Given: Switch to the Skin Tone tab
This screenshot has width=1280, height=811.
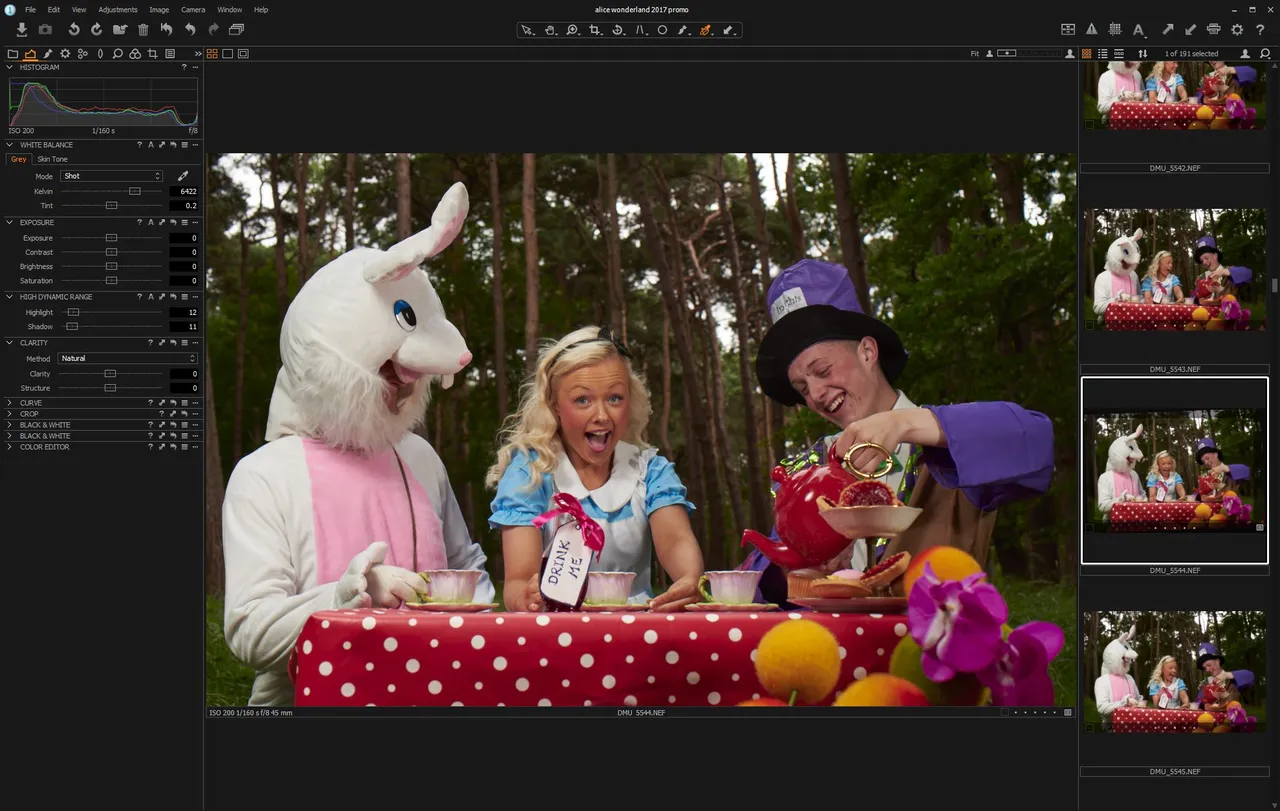Looking at the screenshot, I should (53, 159).
